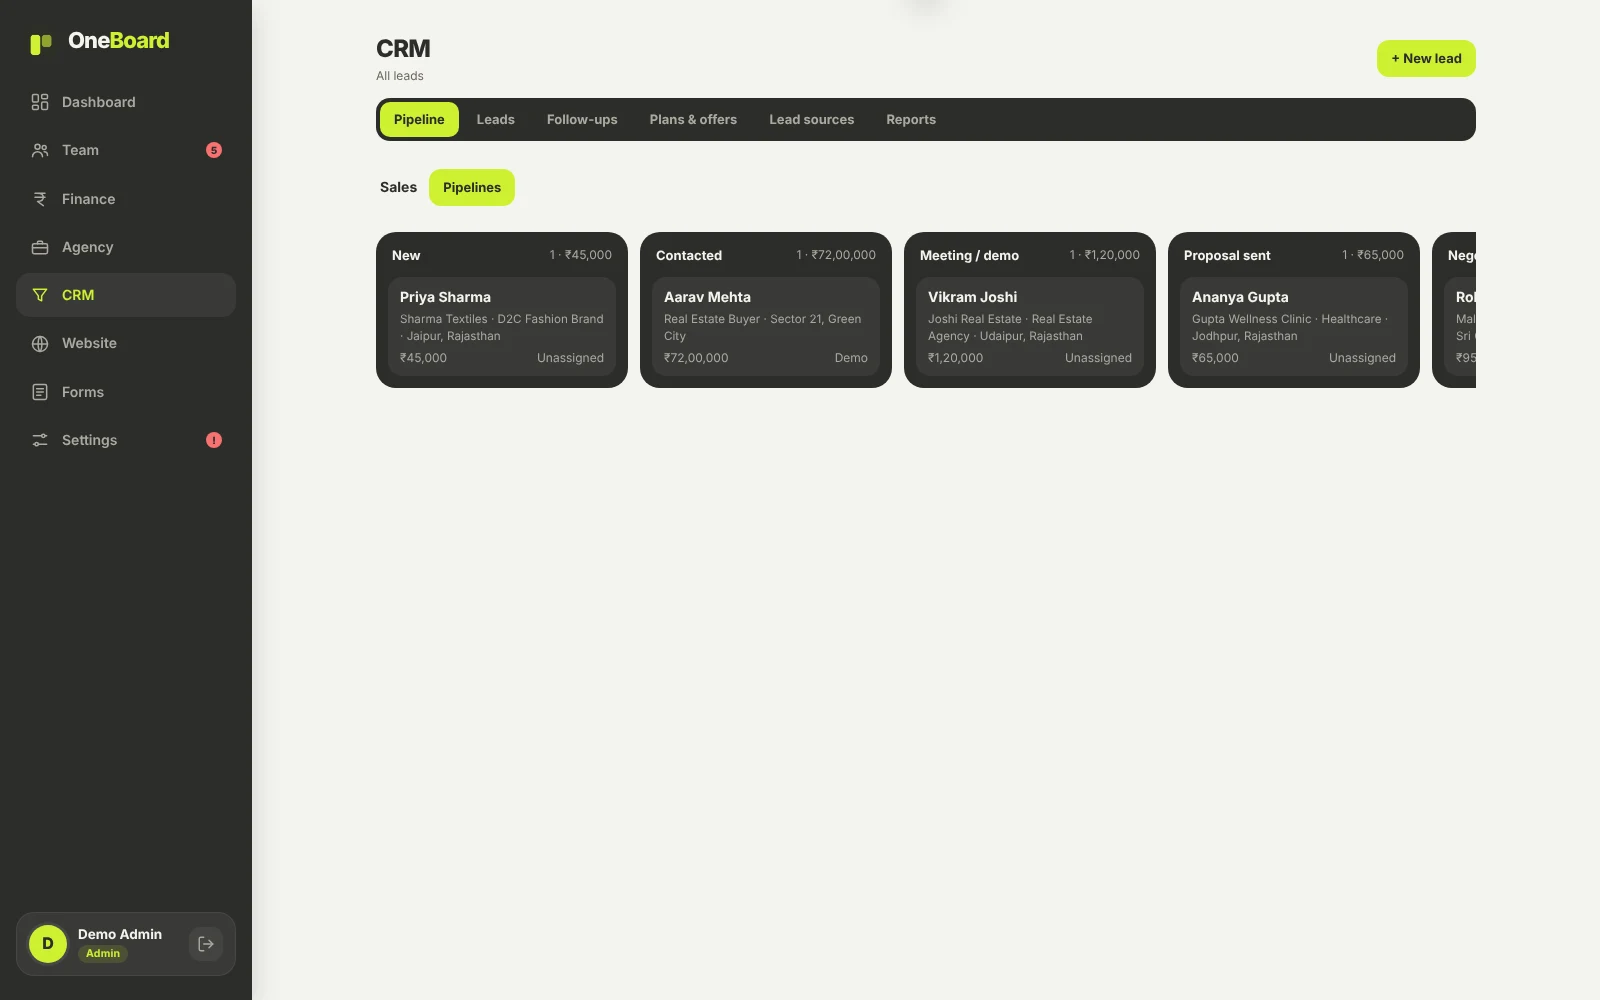Open the Reports tab

tap(911, 119)
